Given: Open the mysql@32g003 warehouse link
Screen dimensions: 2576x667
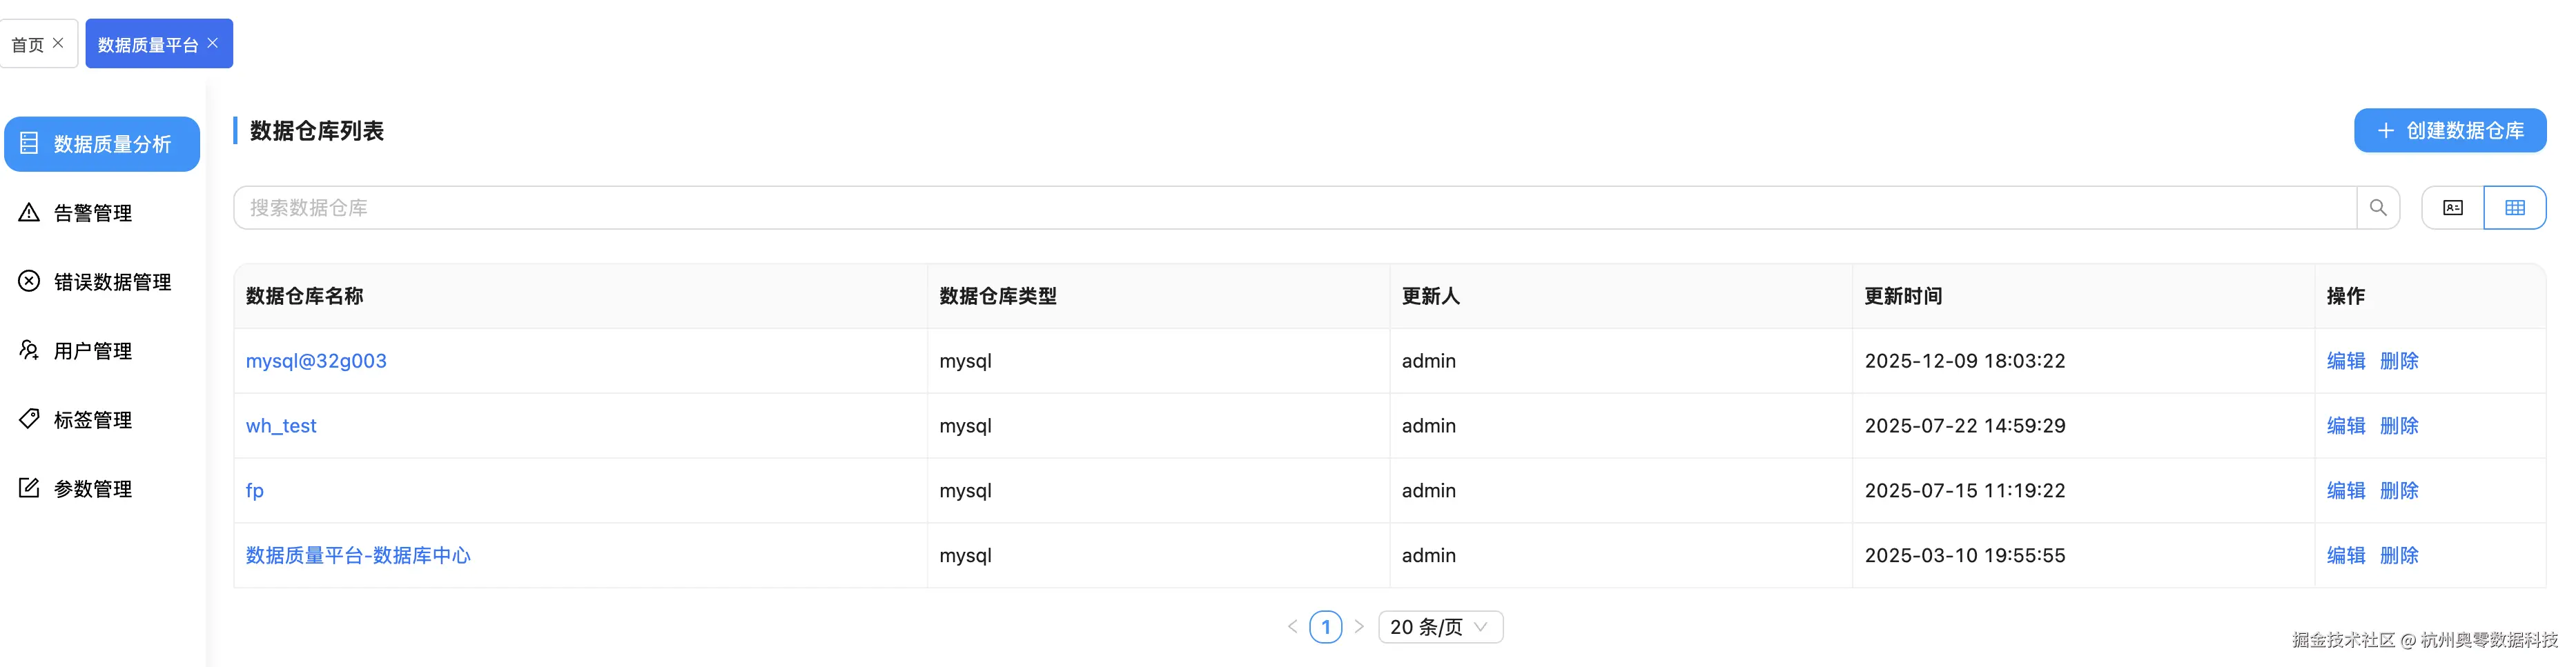Looking at the screenshot, I should click(316, 361).
